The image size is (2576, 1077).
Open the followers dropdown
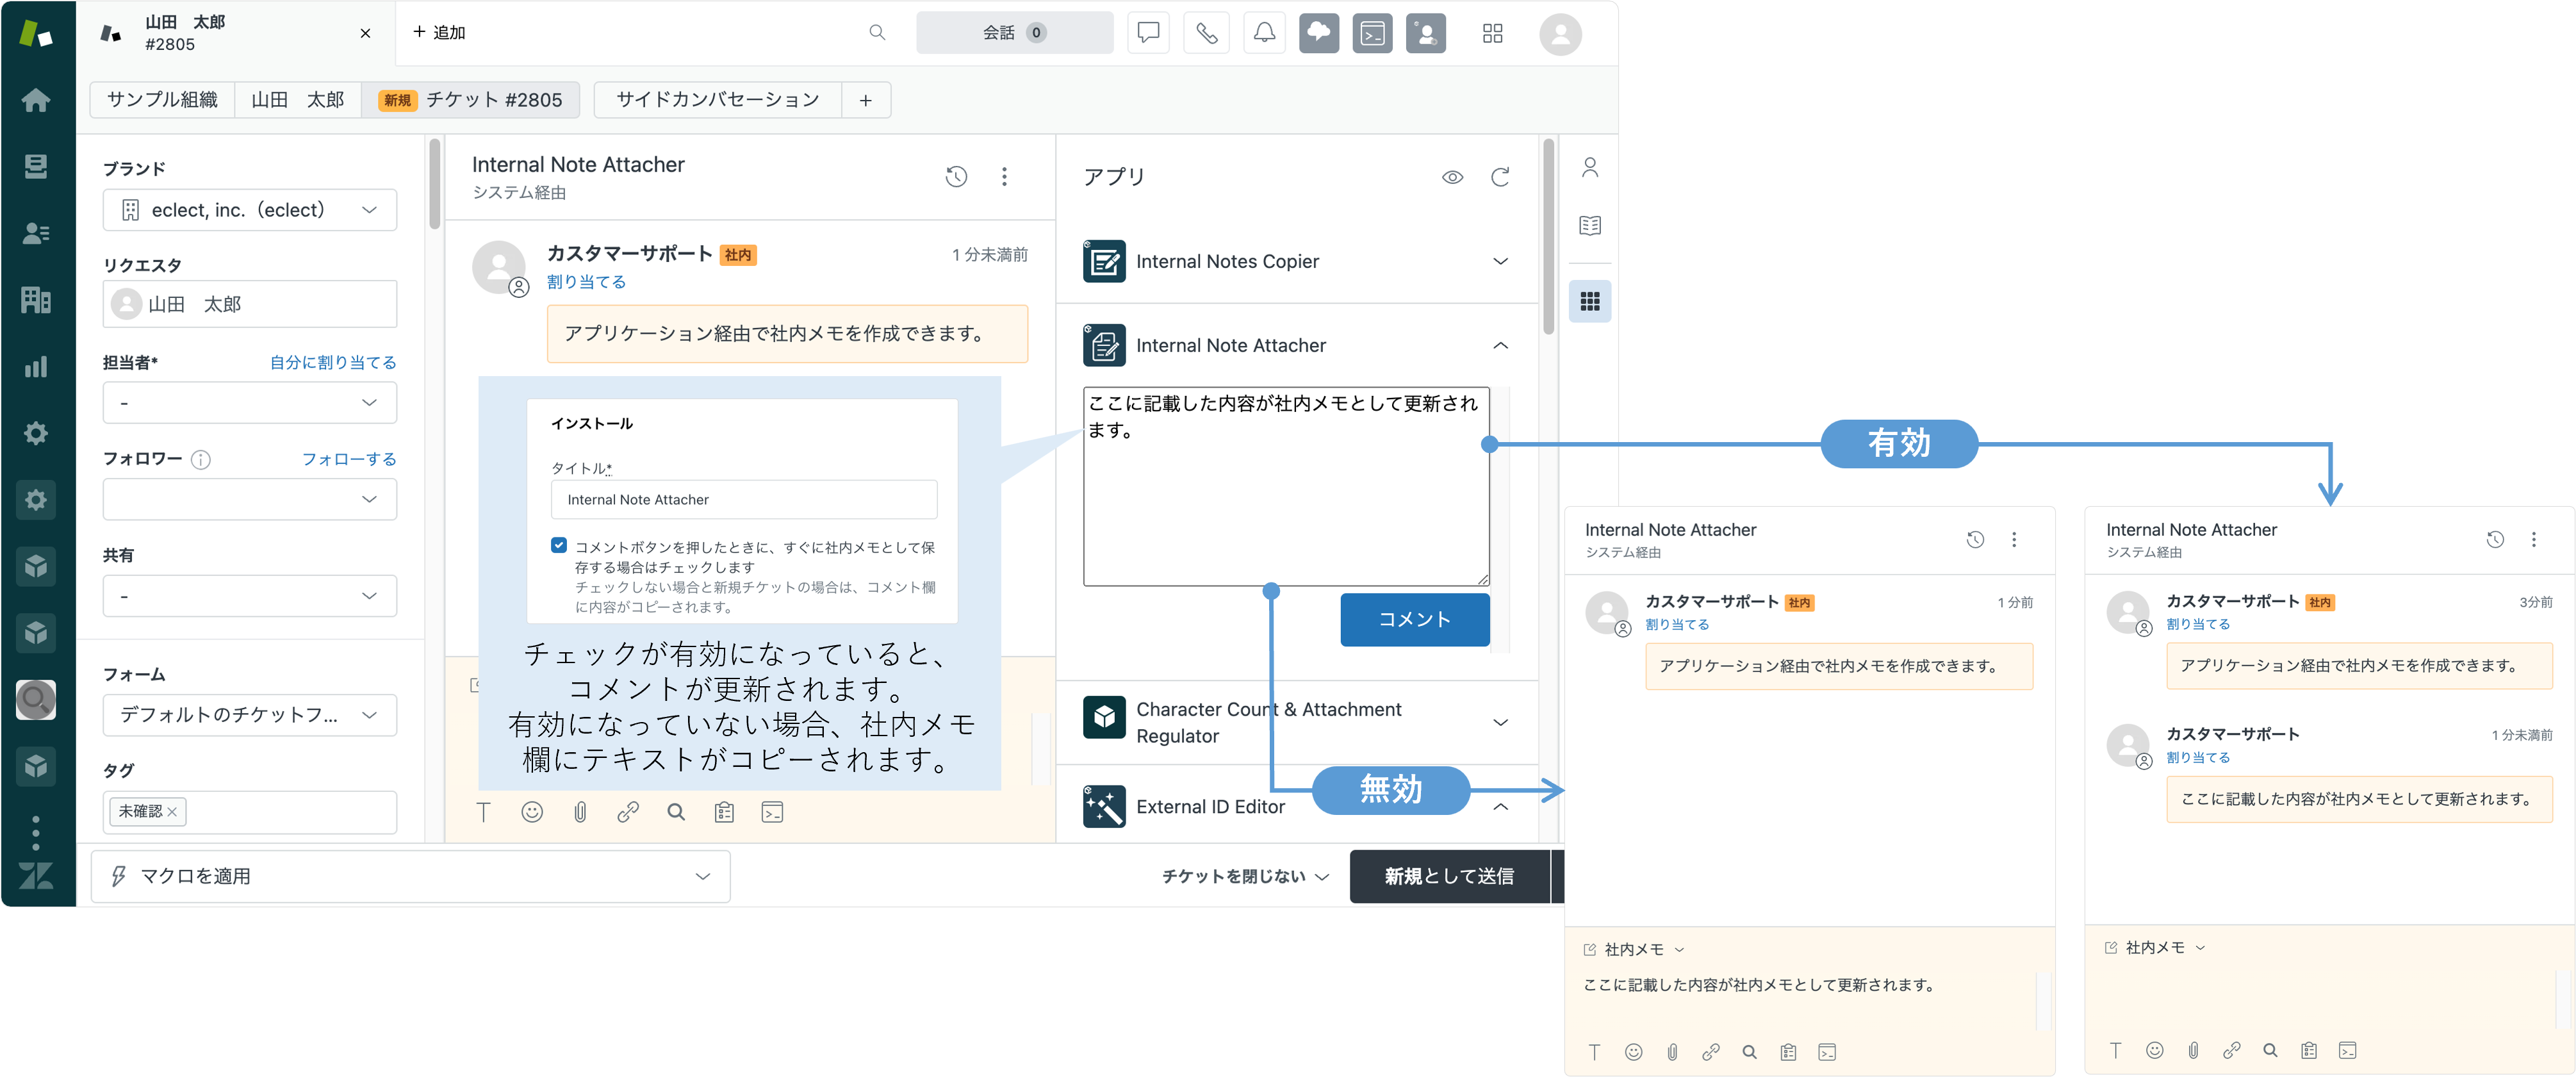click(250, 498)
